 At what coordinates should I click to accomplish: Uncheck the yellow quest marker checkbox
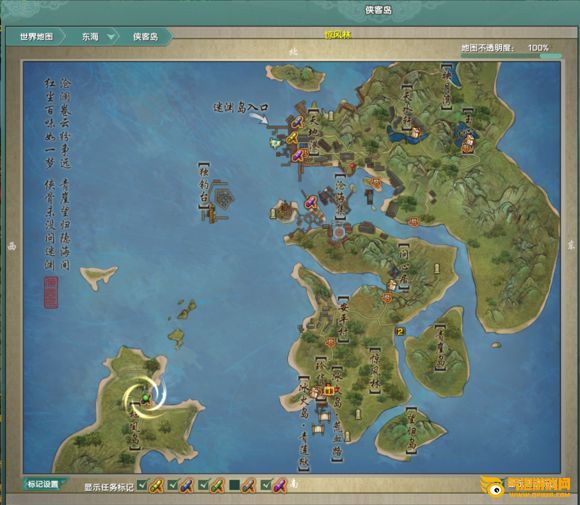pos(142,485)
